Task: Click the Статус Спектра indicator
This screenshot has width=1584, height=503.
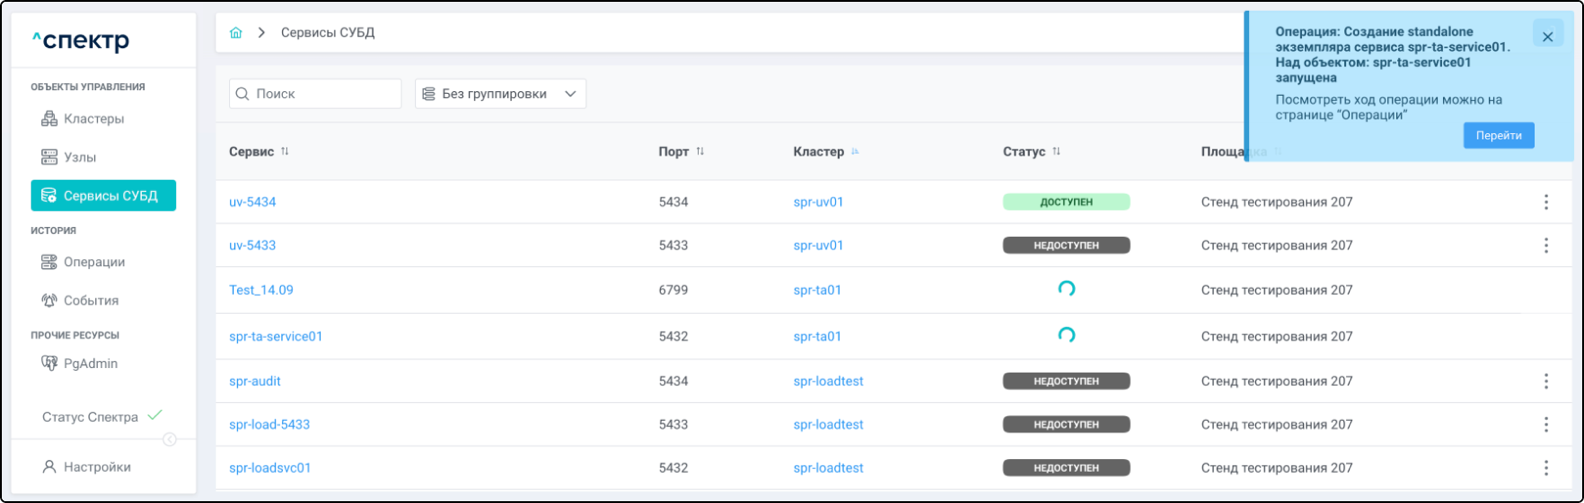Action: 100,417
